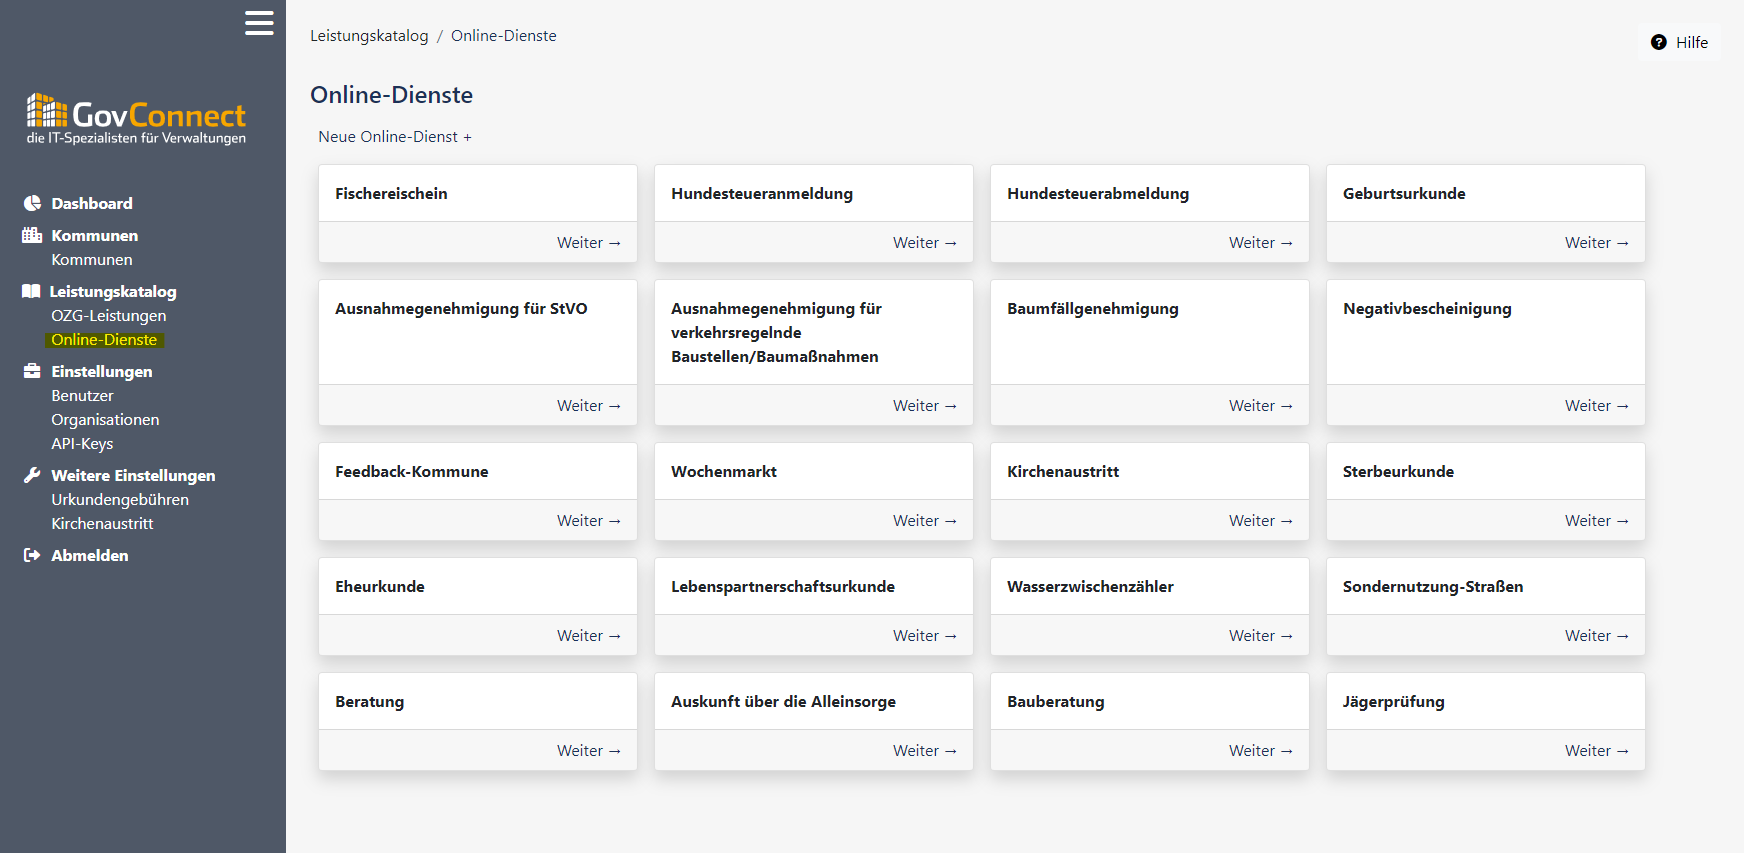Open the Hilfe help button
Image resolution: width=1744 pixels, height=853 pixels.
(x=1680, y=42)
